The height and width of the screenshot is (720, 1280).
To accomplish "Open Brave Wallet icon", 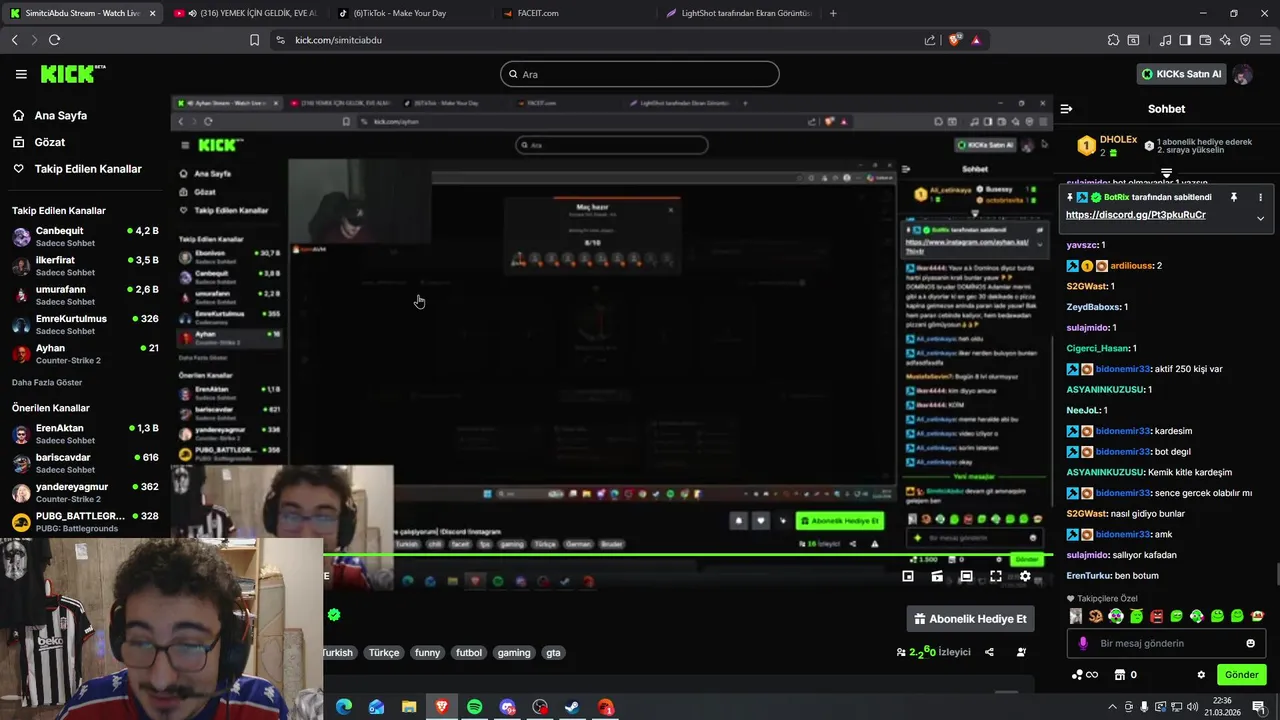I will [1205, 40].
